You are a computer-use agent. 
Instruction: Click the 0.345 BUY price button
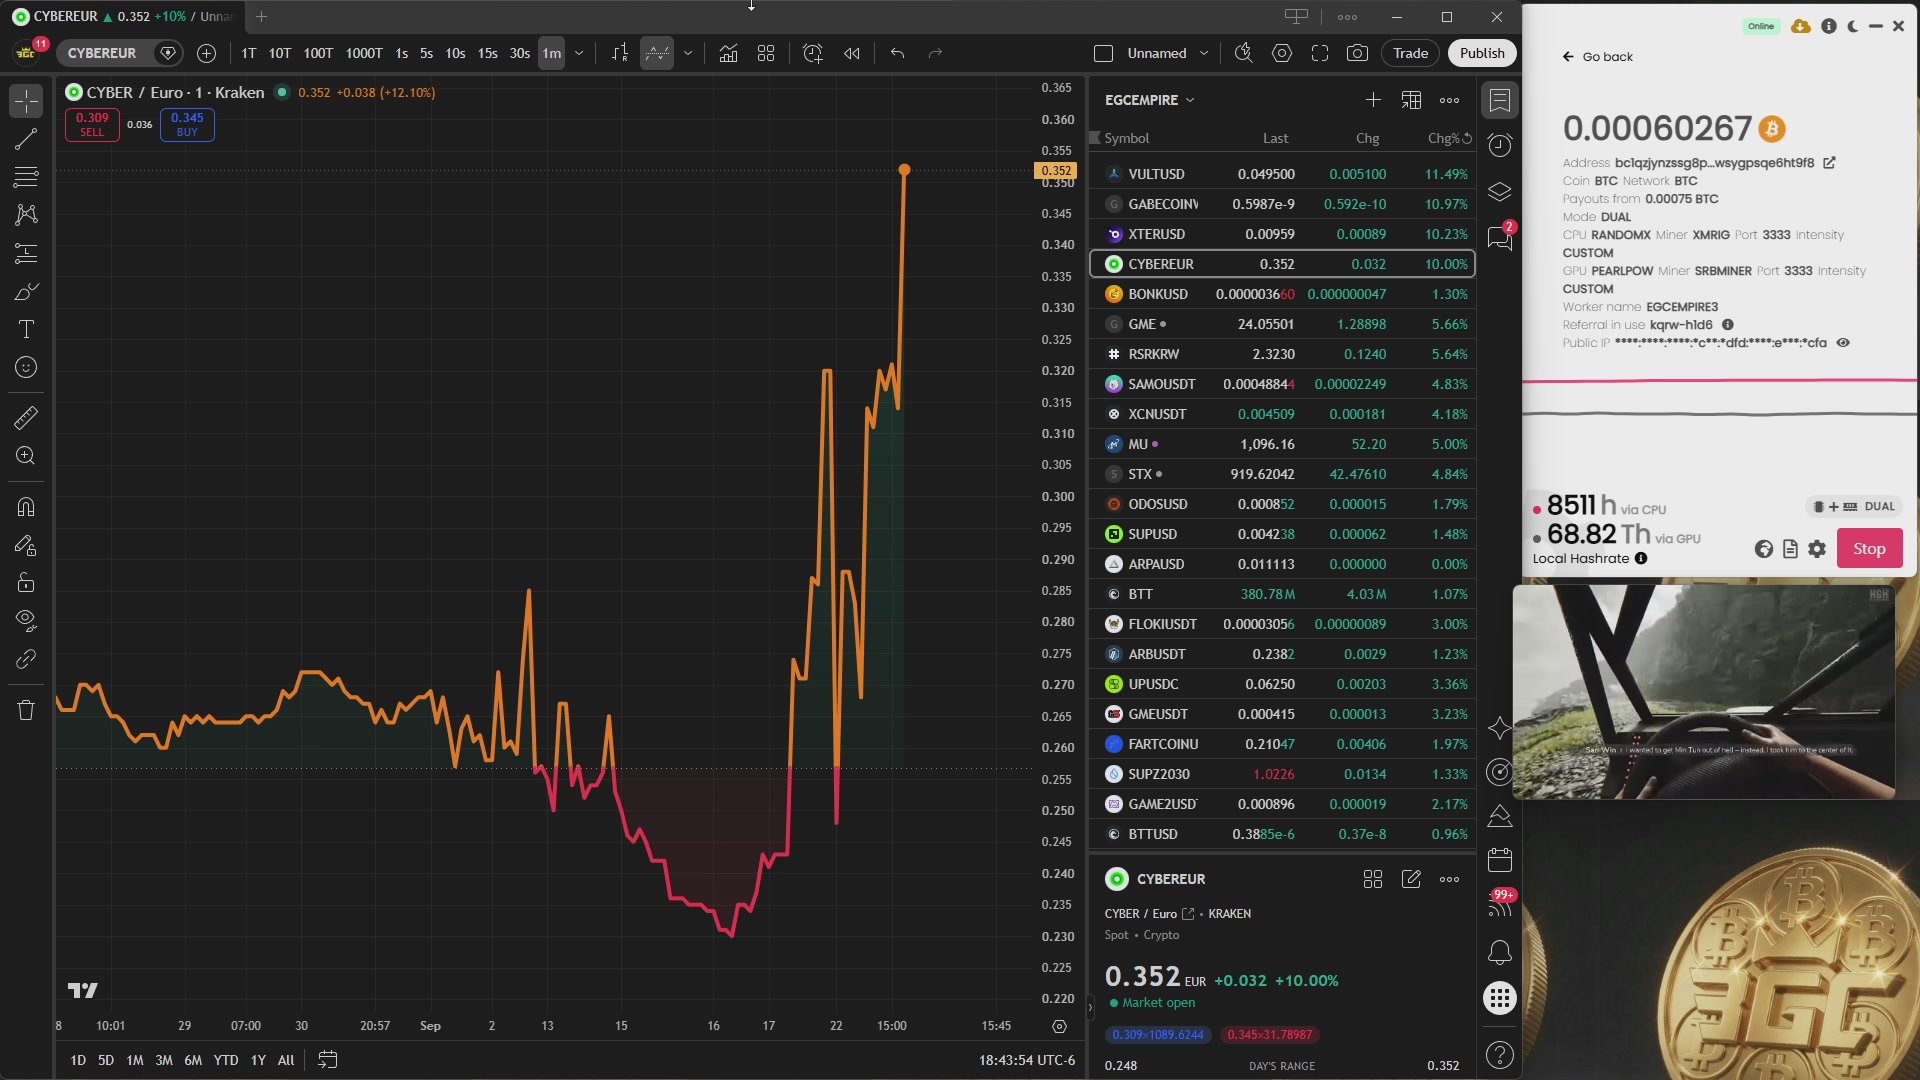coord(187,124)
